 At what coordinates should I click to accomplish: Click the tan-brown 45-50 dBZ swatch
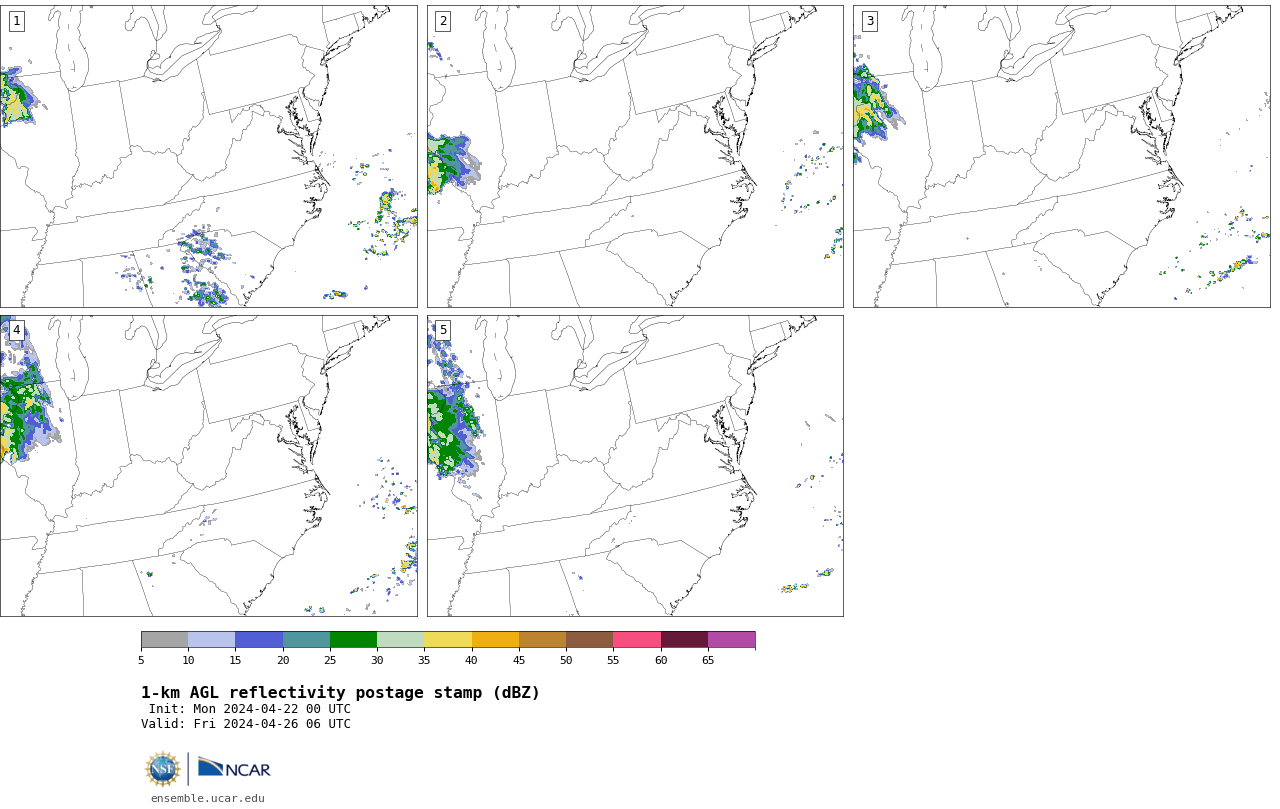tap(542, 640)
